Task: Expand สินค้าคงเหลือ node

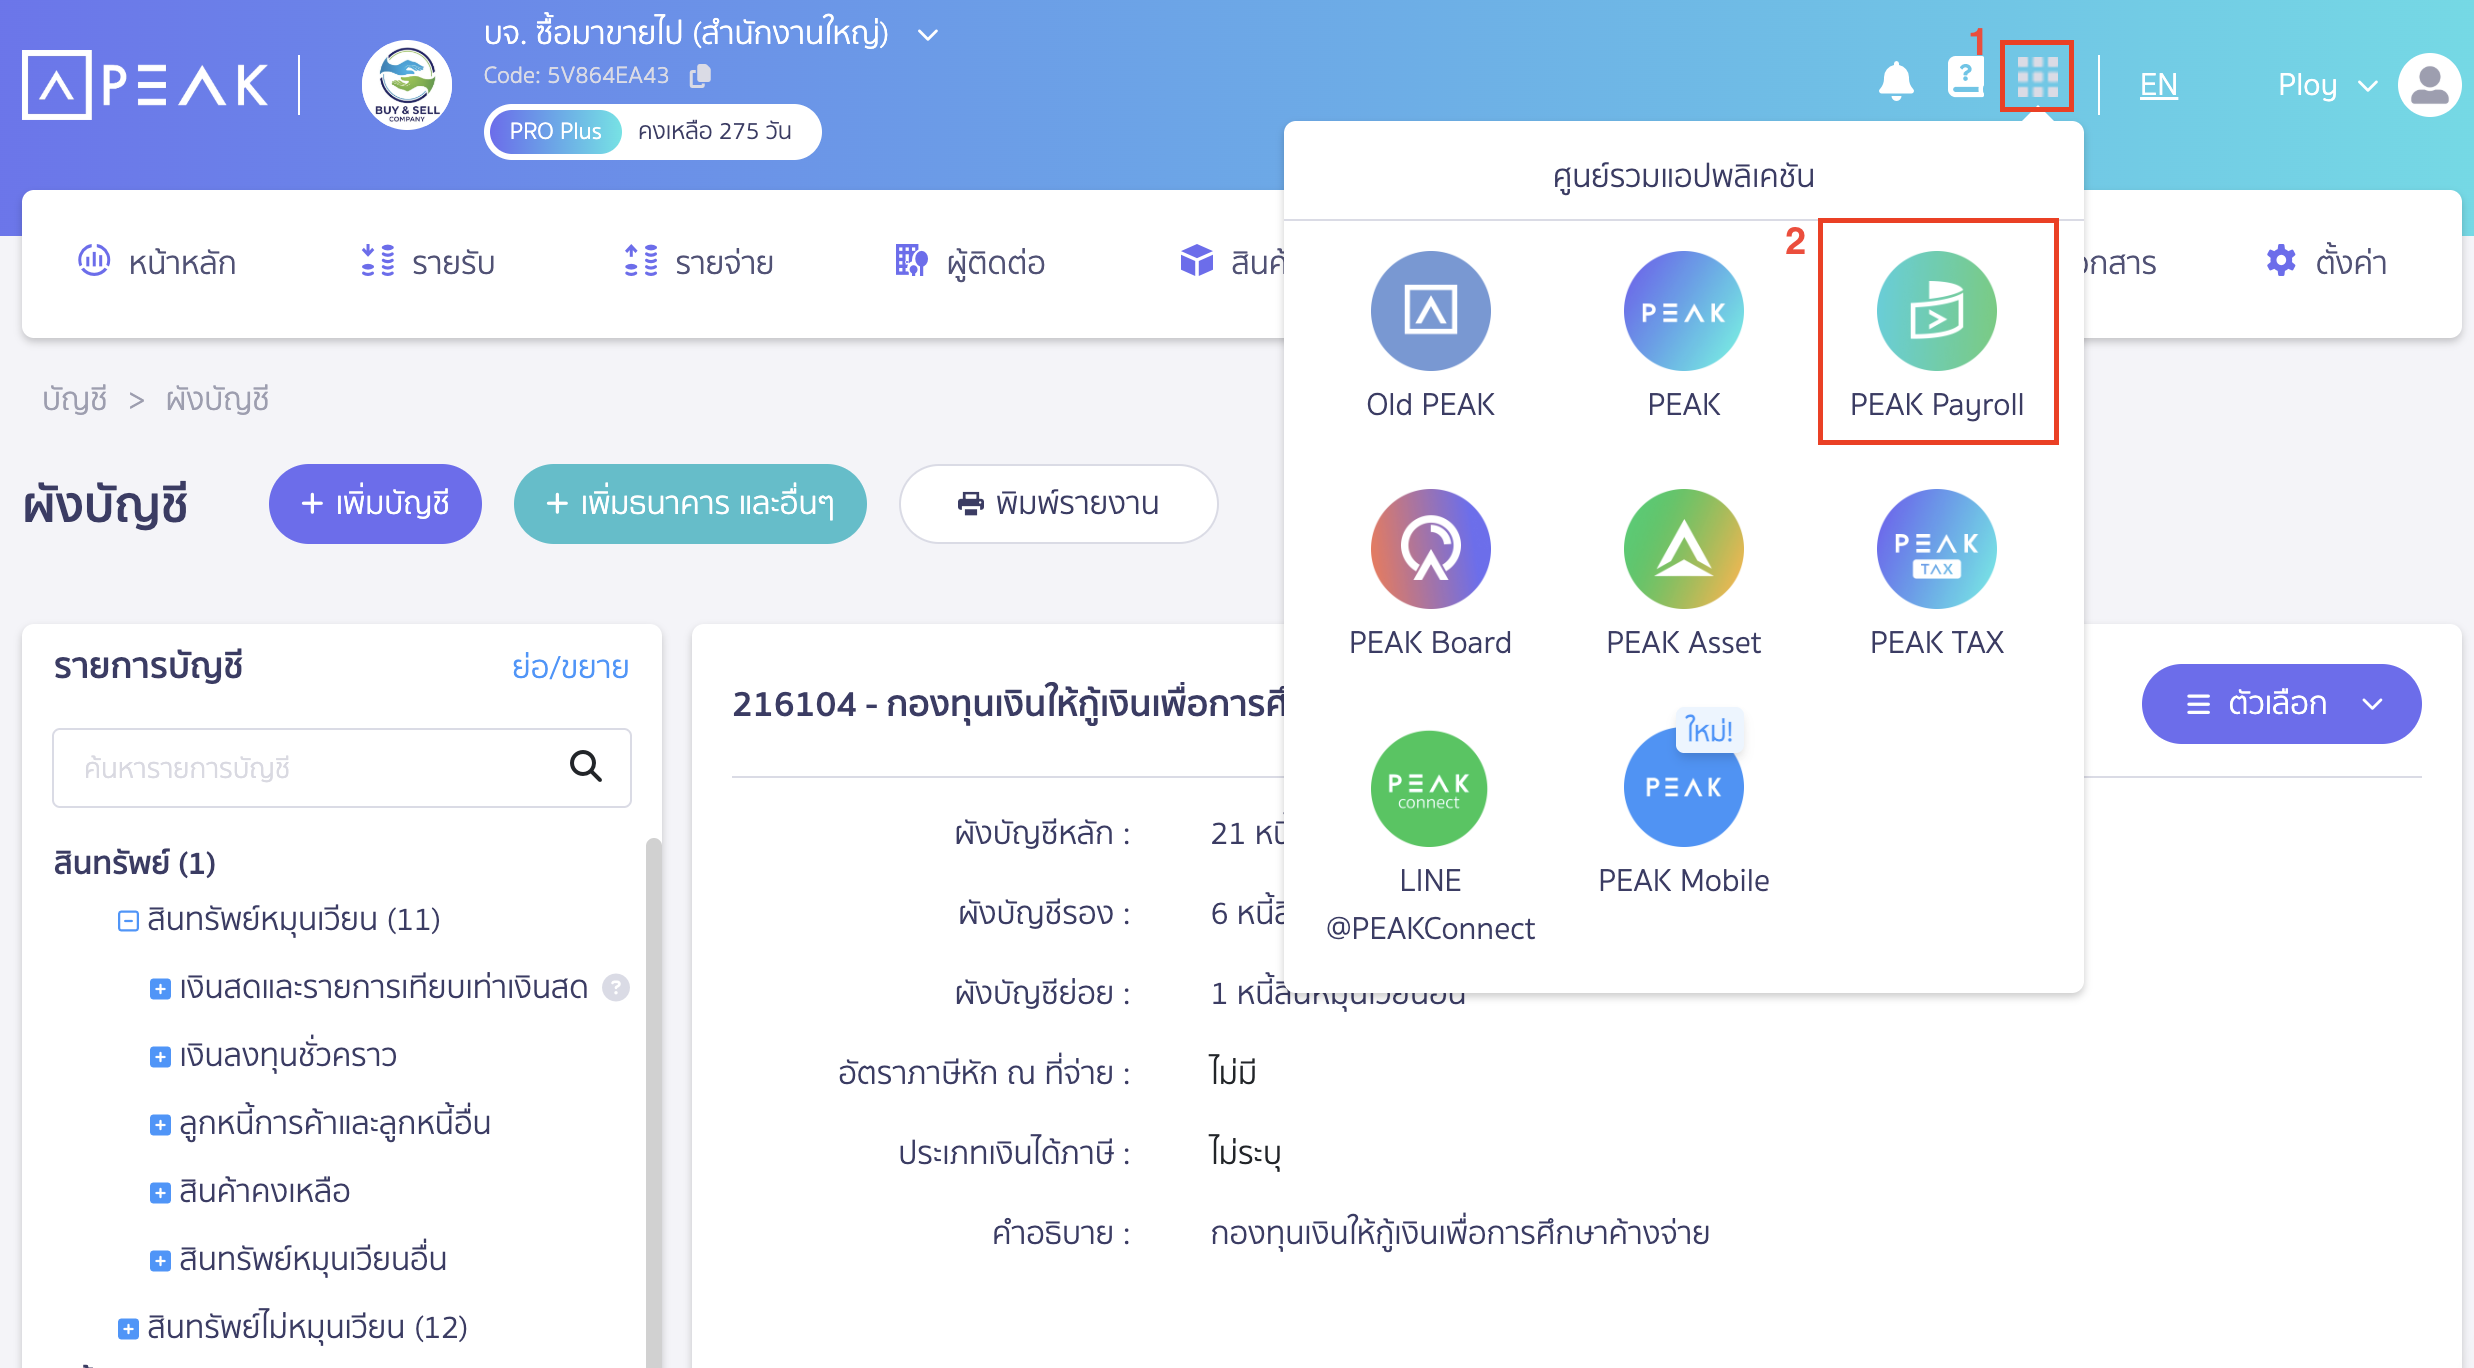Action: [160, 1193]
